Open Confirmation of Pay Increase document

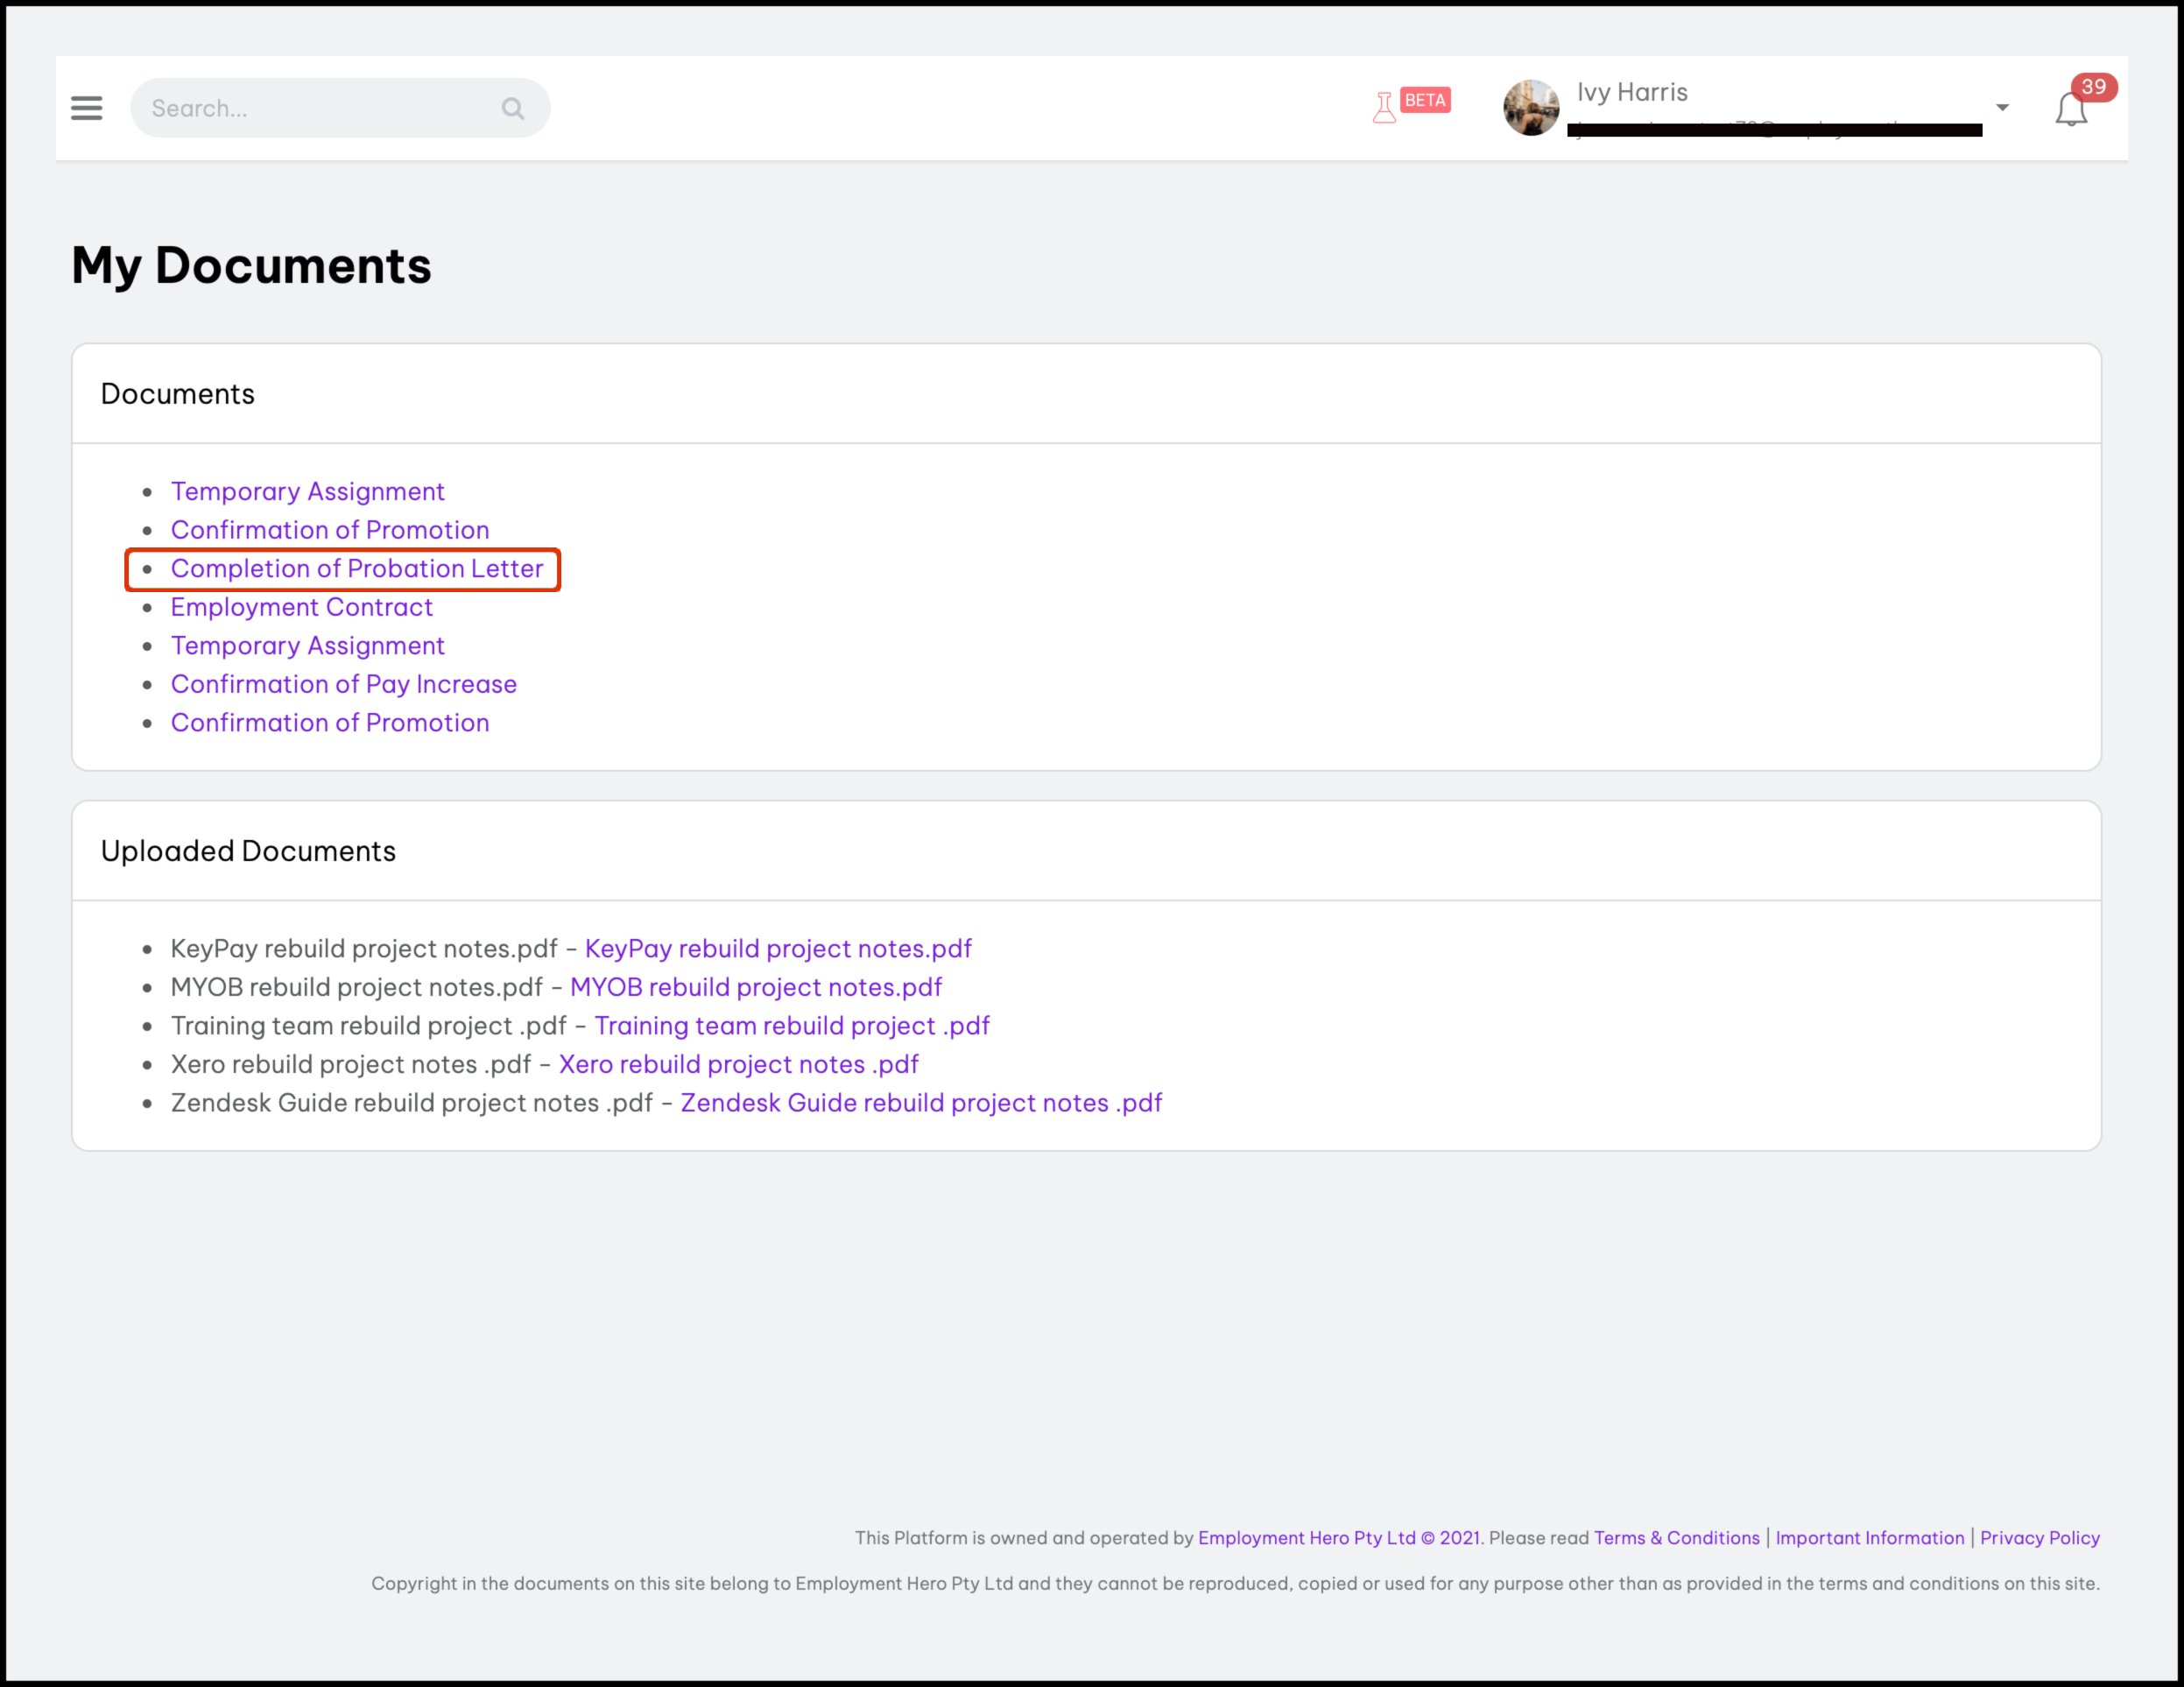[344, 684]
